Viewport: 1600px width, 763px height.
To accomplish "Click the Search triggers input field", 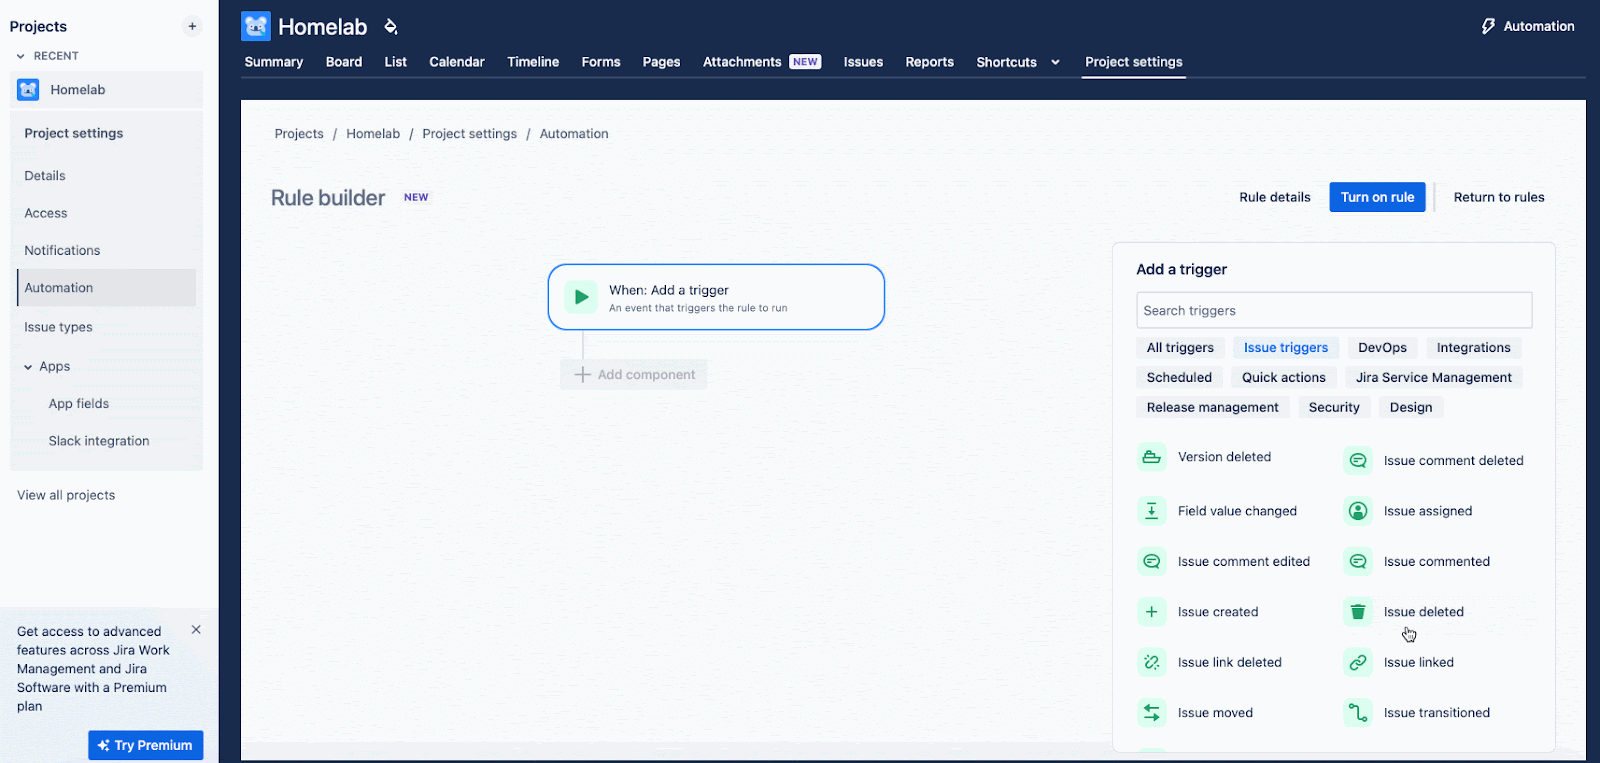I will (1334, 311).
